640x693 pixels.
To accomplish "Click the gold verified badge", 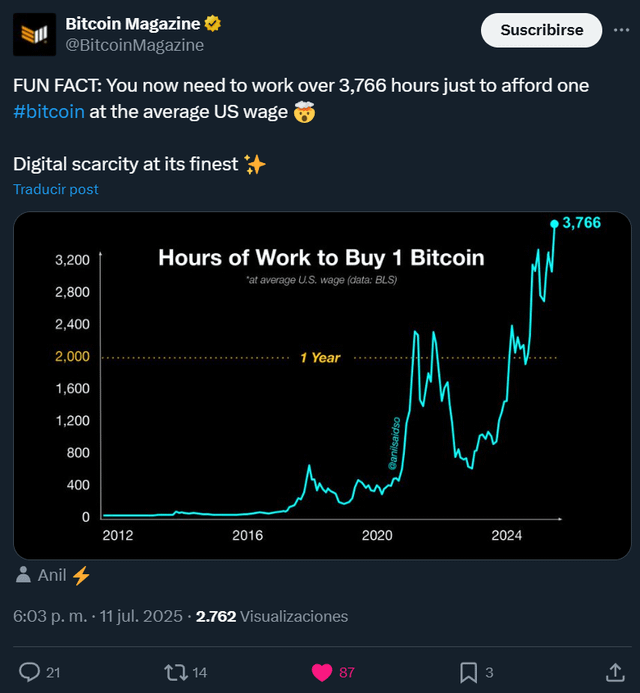I will [x=213, y=23].
